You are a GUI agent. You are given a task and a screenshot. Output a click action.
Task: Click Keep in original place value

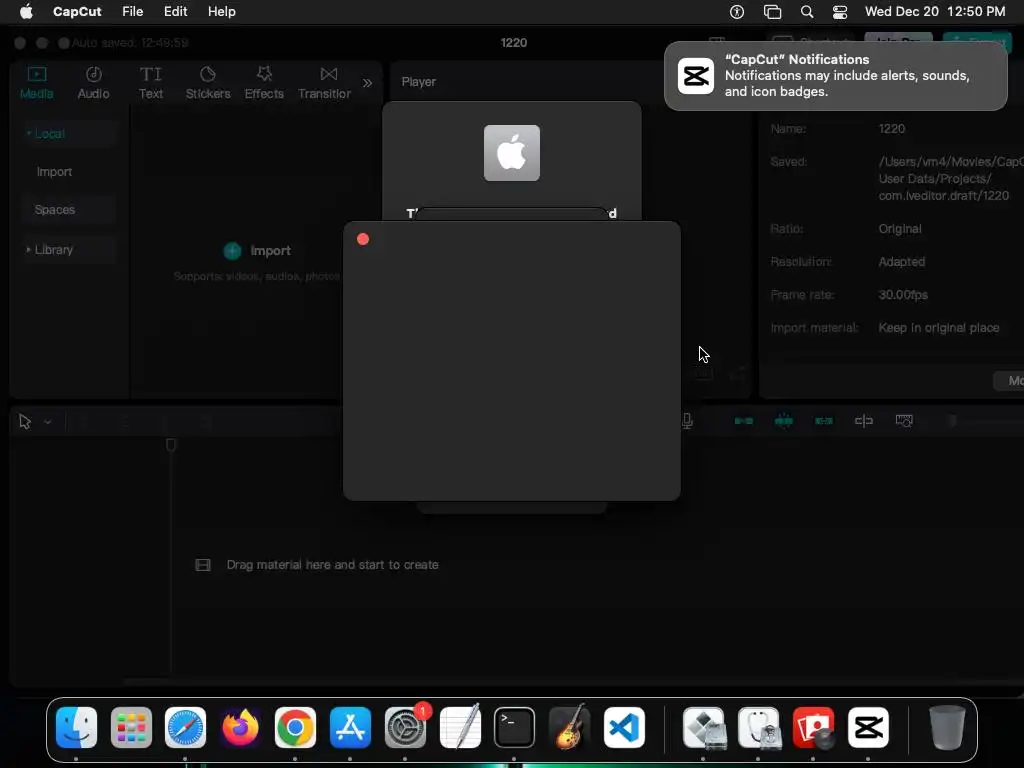(939, 328)
